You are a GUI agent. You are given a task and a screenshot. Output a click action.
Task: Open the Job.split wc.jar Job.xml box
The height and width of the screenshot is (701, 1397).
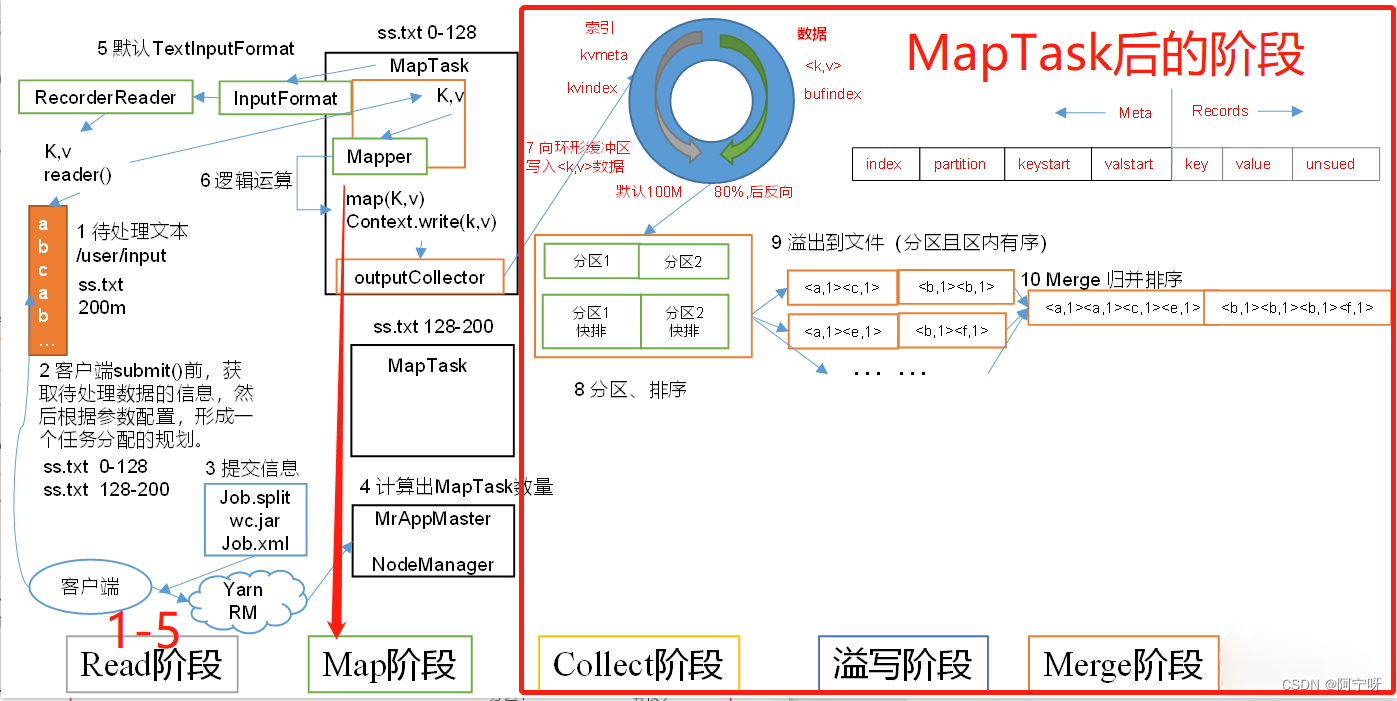pyautogui.click(x=255, y=519)
